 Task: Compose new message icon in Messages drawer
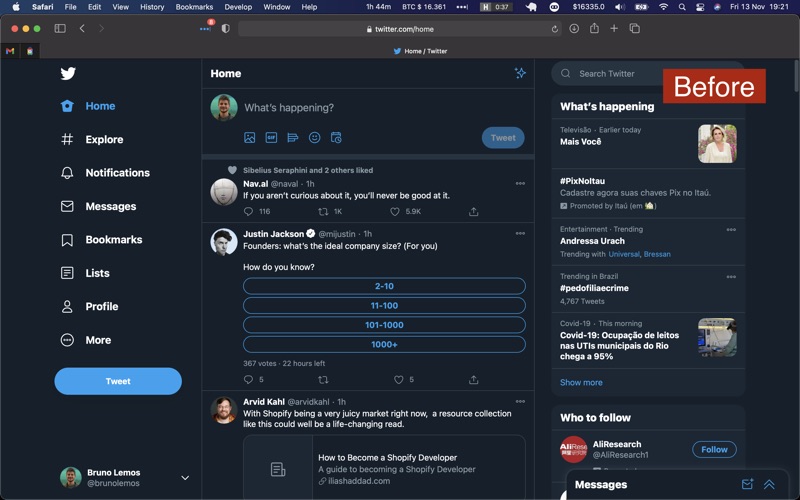coord(747,484)
